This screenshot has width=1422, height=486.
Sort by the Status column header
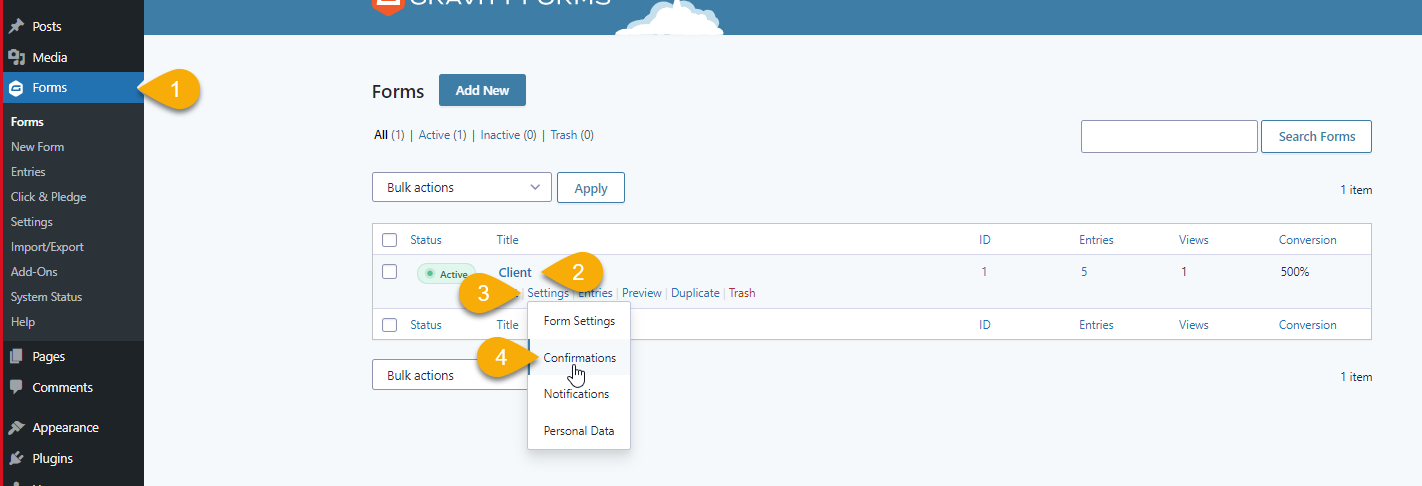426,240
